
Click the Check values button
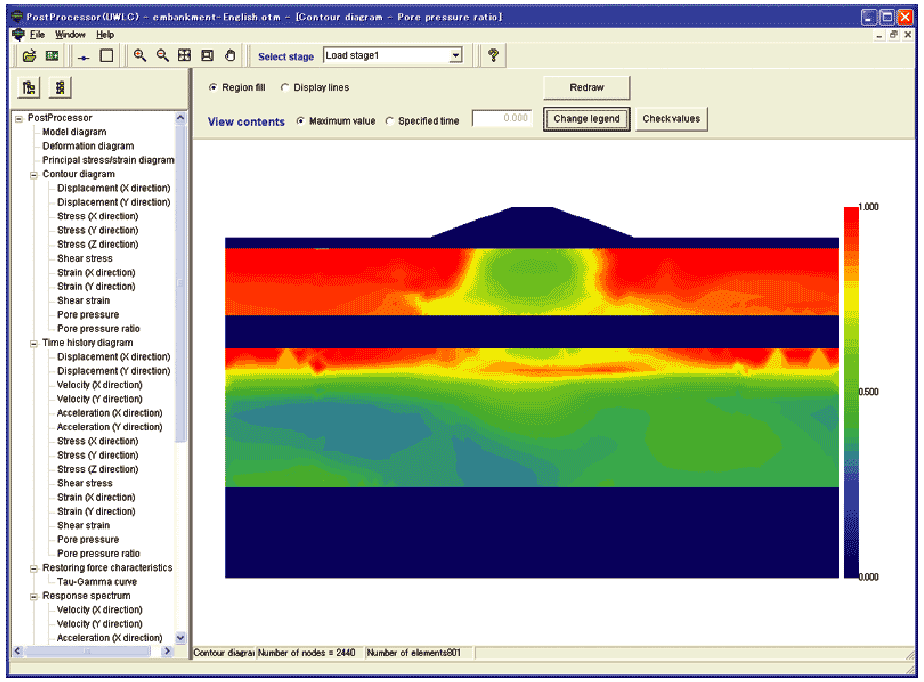tap(671, 119)
